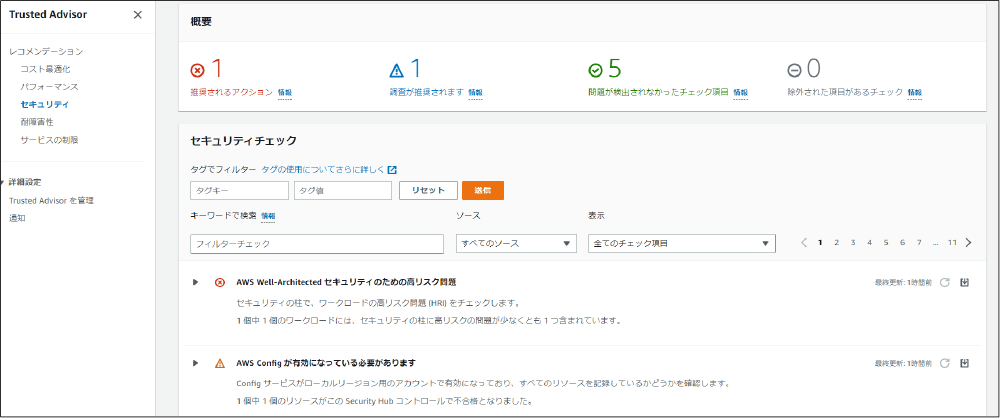The image size is (1000, 418).
Task: Click previous page arrow in pagination
Action: pos(804,243)
